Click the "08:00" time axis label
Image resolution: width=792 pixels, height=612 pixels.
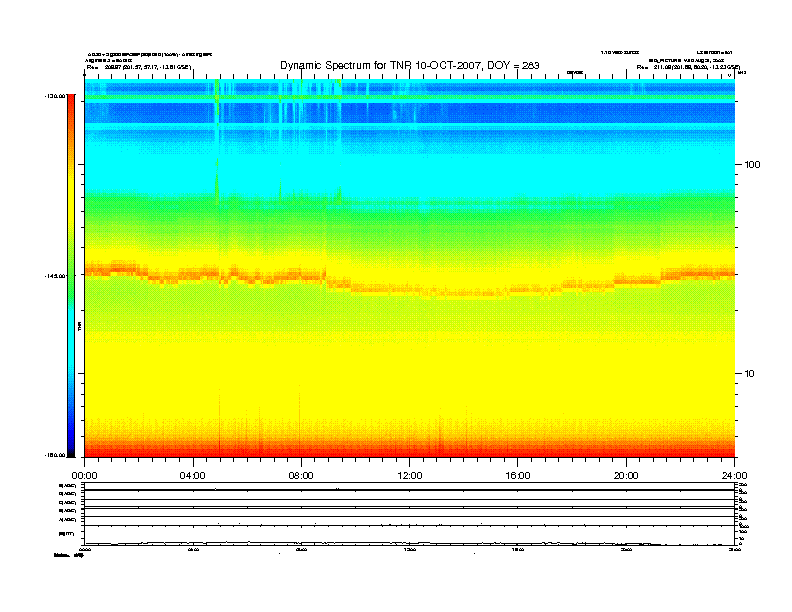pyautogui.click(x=301, y=476)
